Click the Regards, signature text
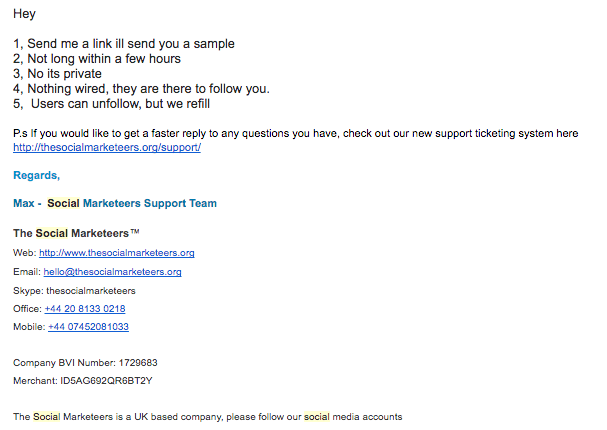The width and height of the screenshot is (607, 430). pos(36,175)
